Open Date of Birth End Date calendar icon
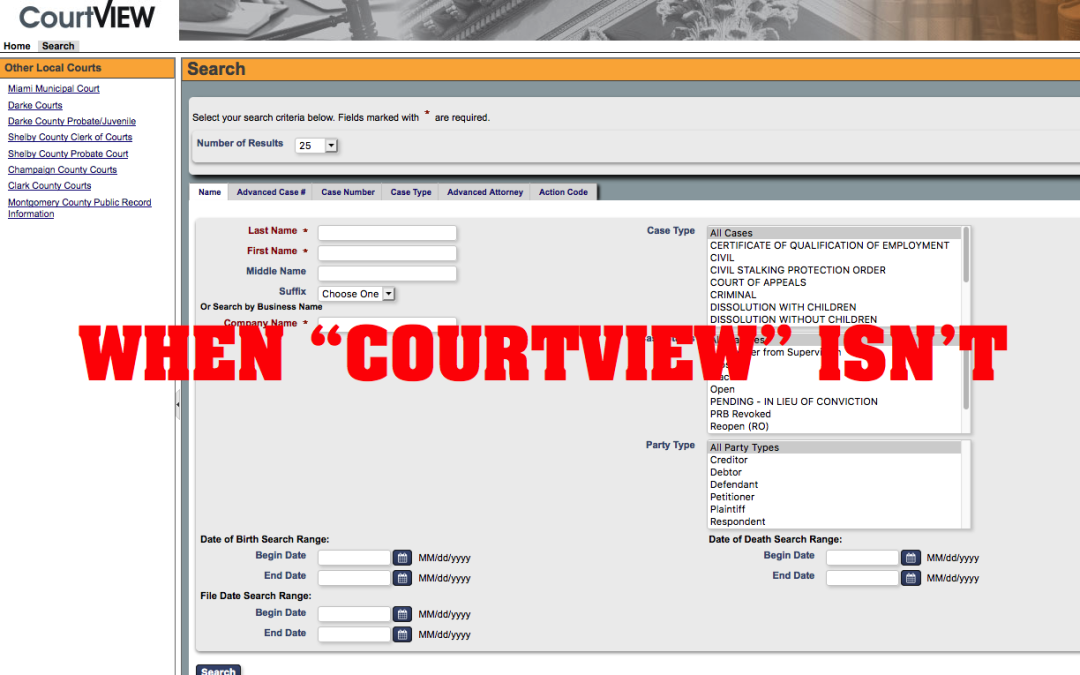Viewport: 1080px width, 675px height. pos(402,578)
